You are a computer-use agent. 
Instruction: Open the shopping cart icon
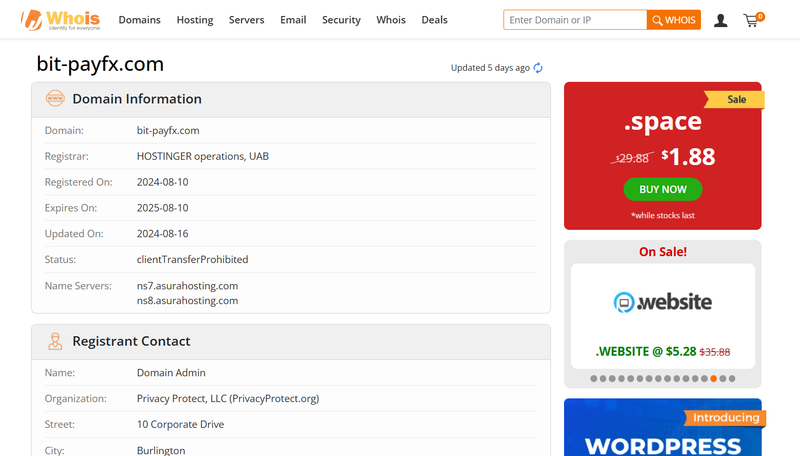click(x=754, y=20)
